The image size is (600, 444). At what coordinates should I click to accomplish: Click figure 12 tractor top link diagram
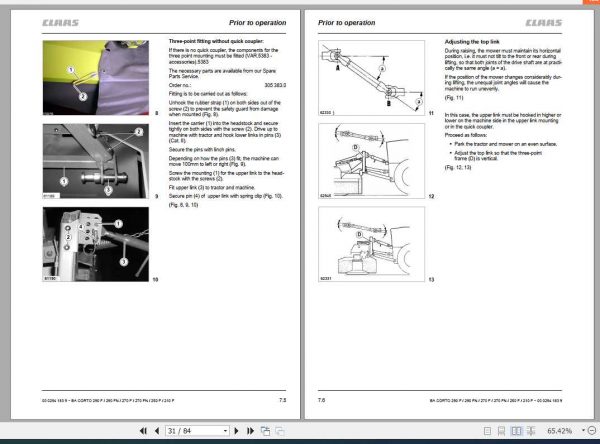tap(371, 161)
